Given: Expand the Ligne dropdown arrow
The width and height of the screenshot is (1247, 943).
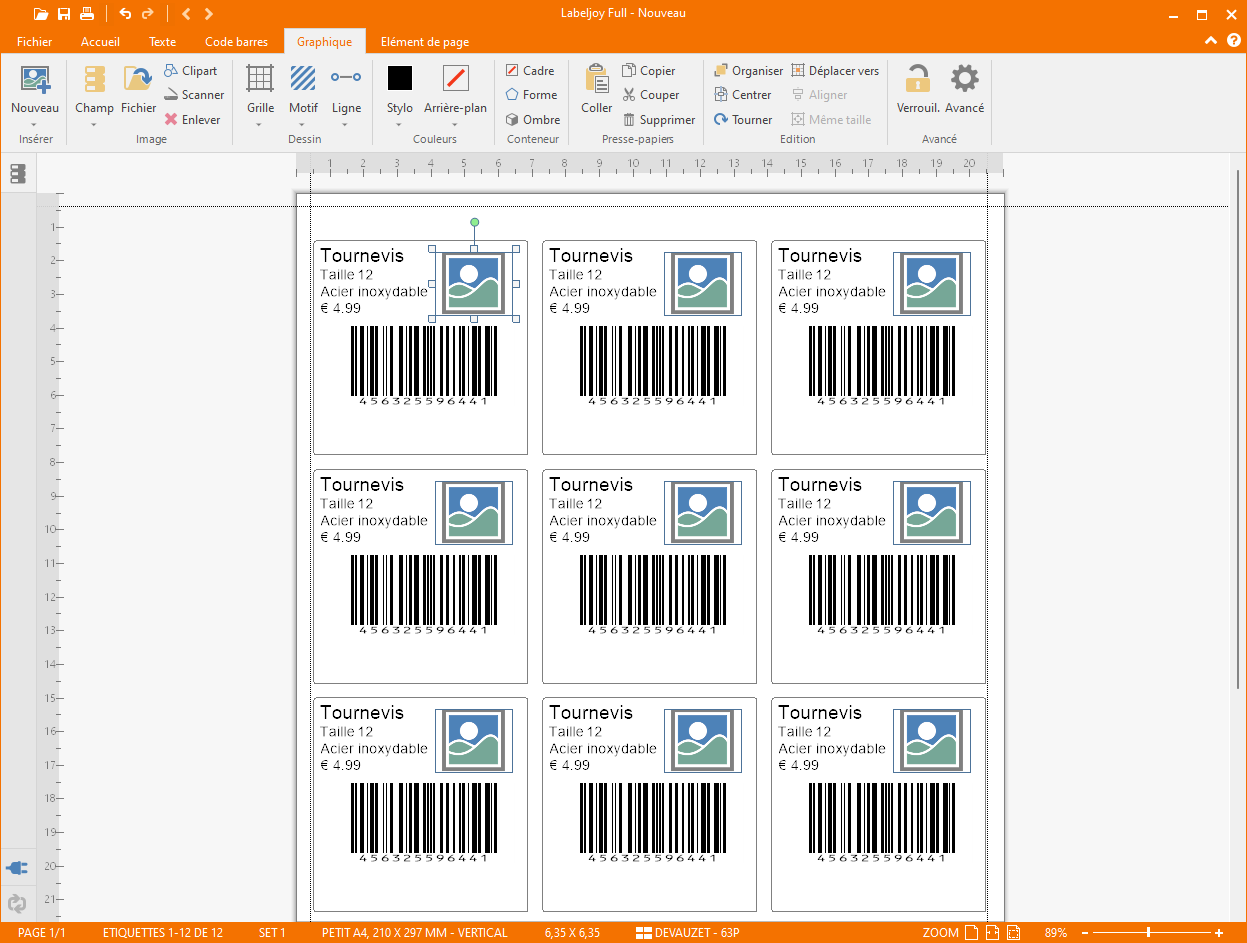Looking at the screenshot, I should (x=346, y=125).
